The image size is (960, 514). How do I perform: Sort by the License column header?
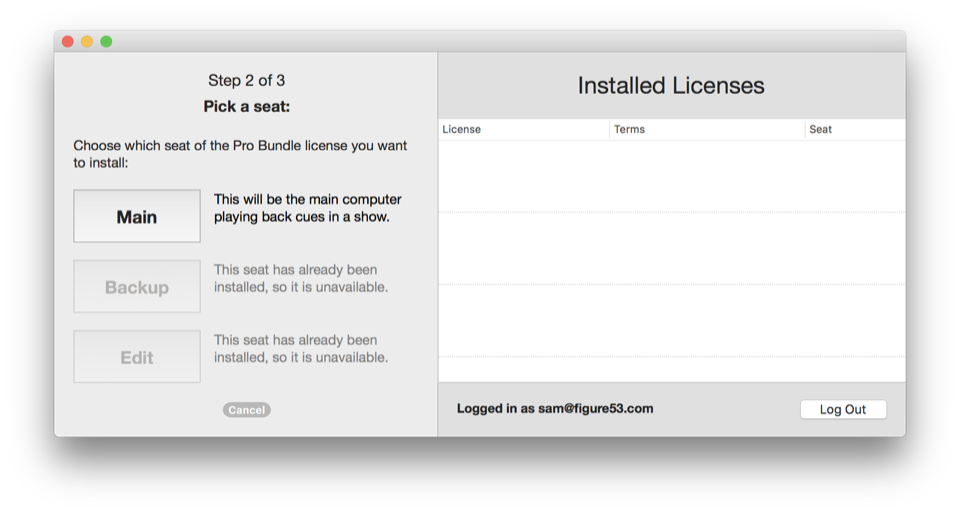523,130
